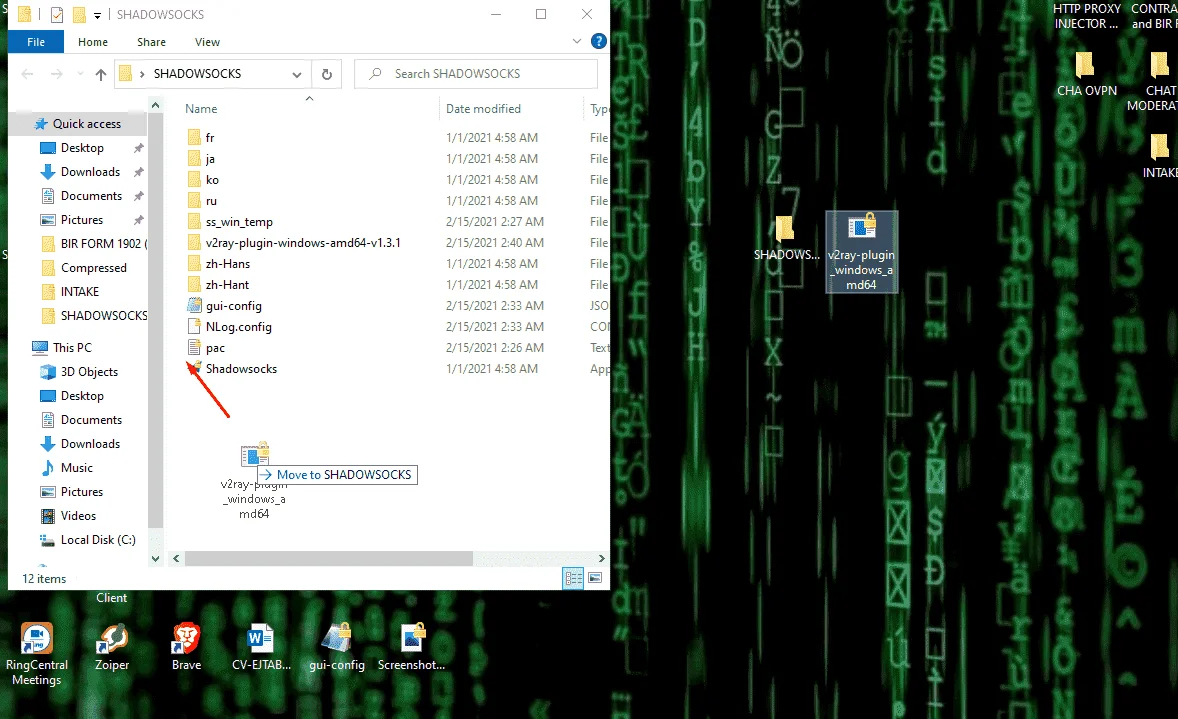Open Local Disk (C:) in sidebar
Viewport: 1178px width, 719px height.
coord(98,540)
